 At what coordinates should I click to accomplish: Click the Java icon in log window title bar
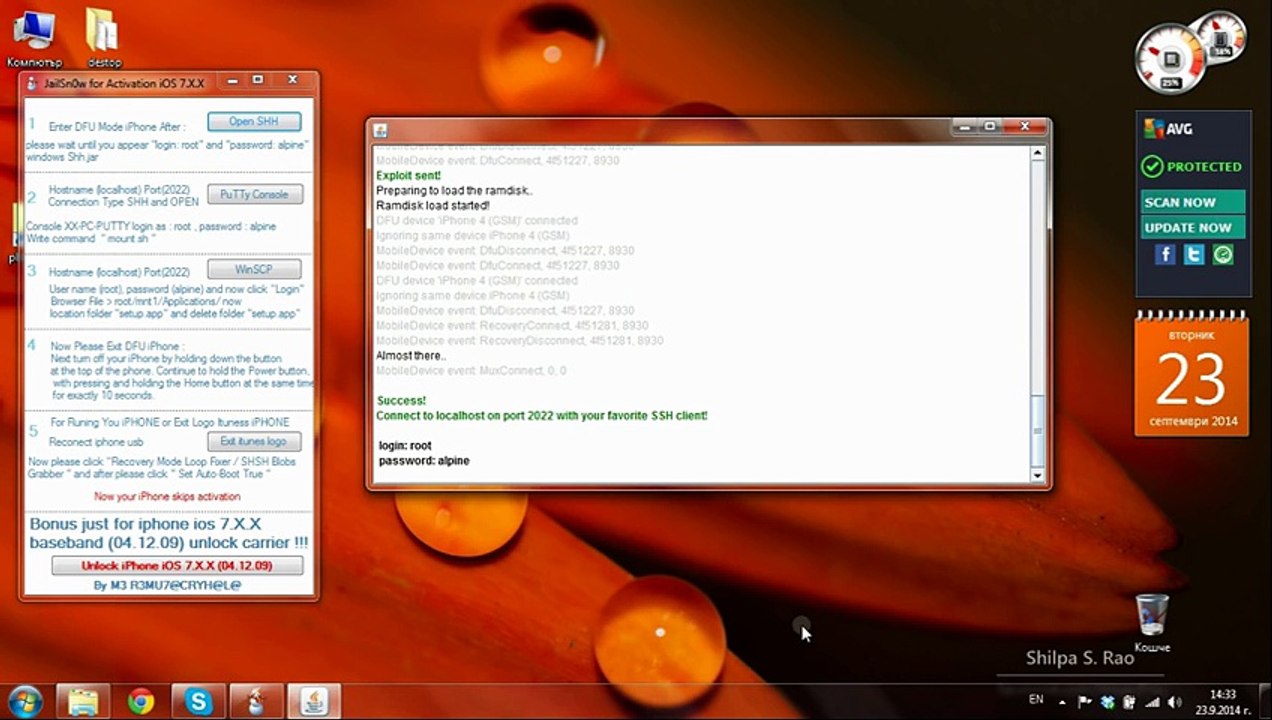[381, 130]
